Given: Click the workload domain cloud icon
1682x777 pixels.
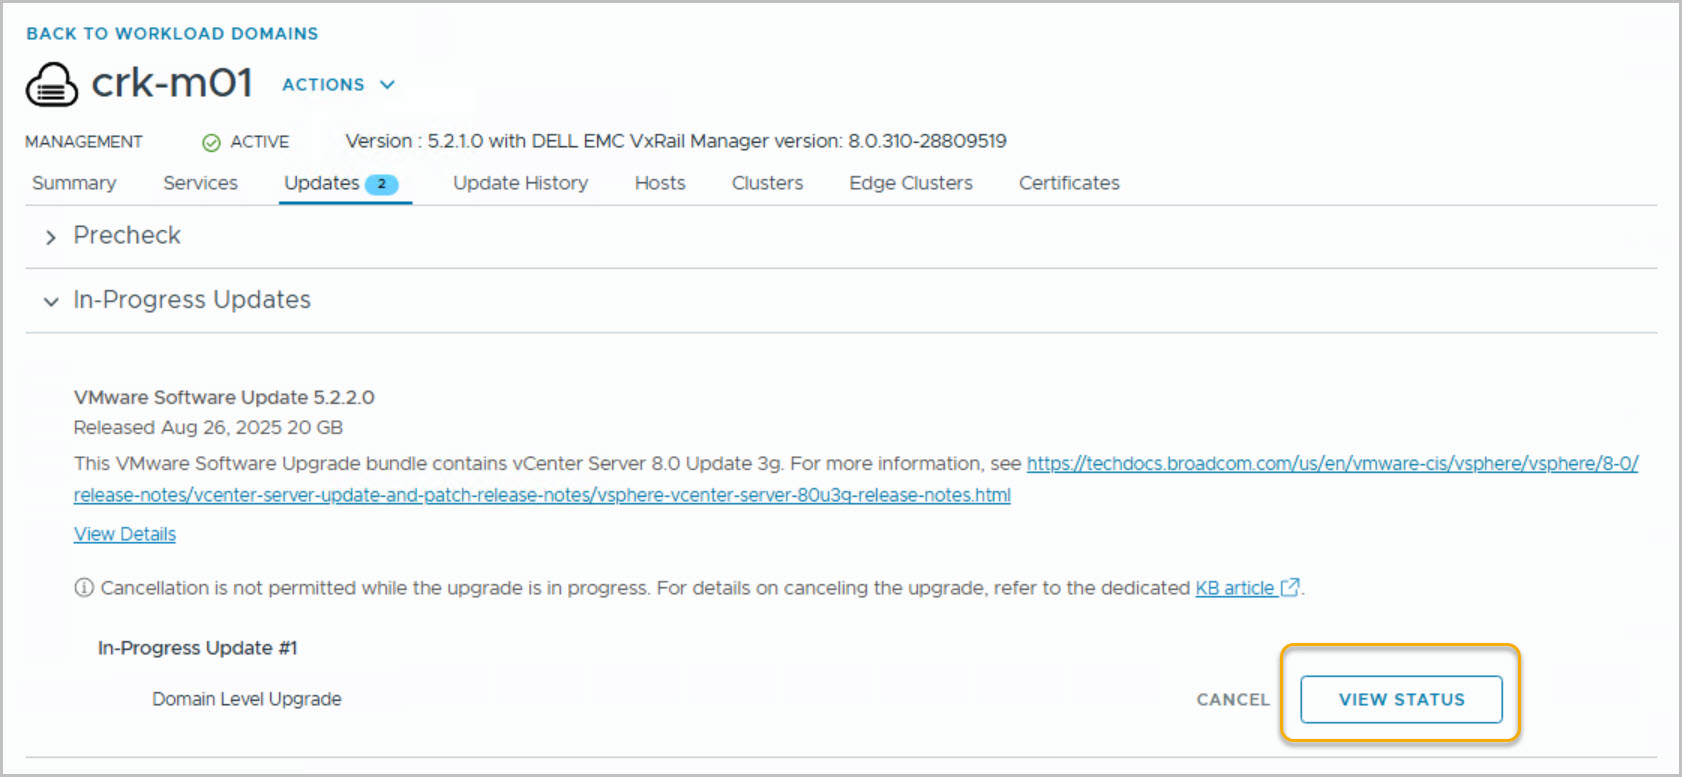Looking at the screenshot, I should click(x=51, y=85).
